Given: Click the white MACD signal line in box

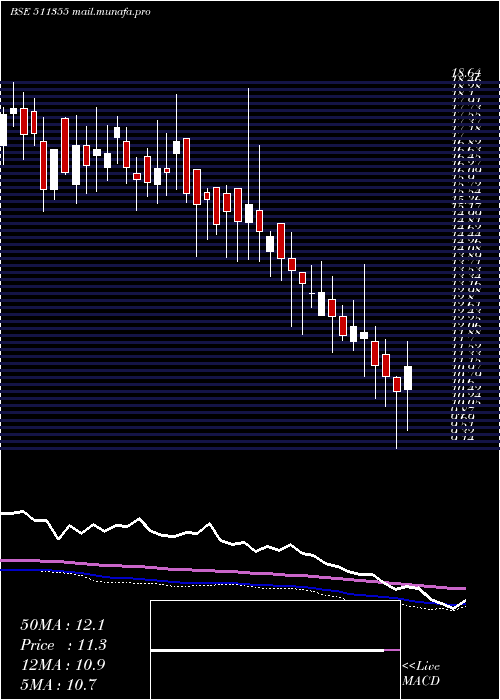Looking at the screenshot, I should pyautogui.click(x=267, y=650).
